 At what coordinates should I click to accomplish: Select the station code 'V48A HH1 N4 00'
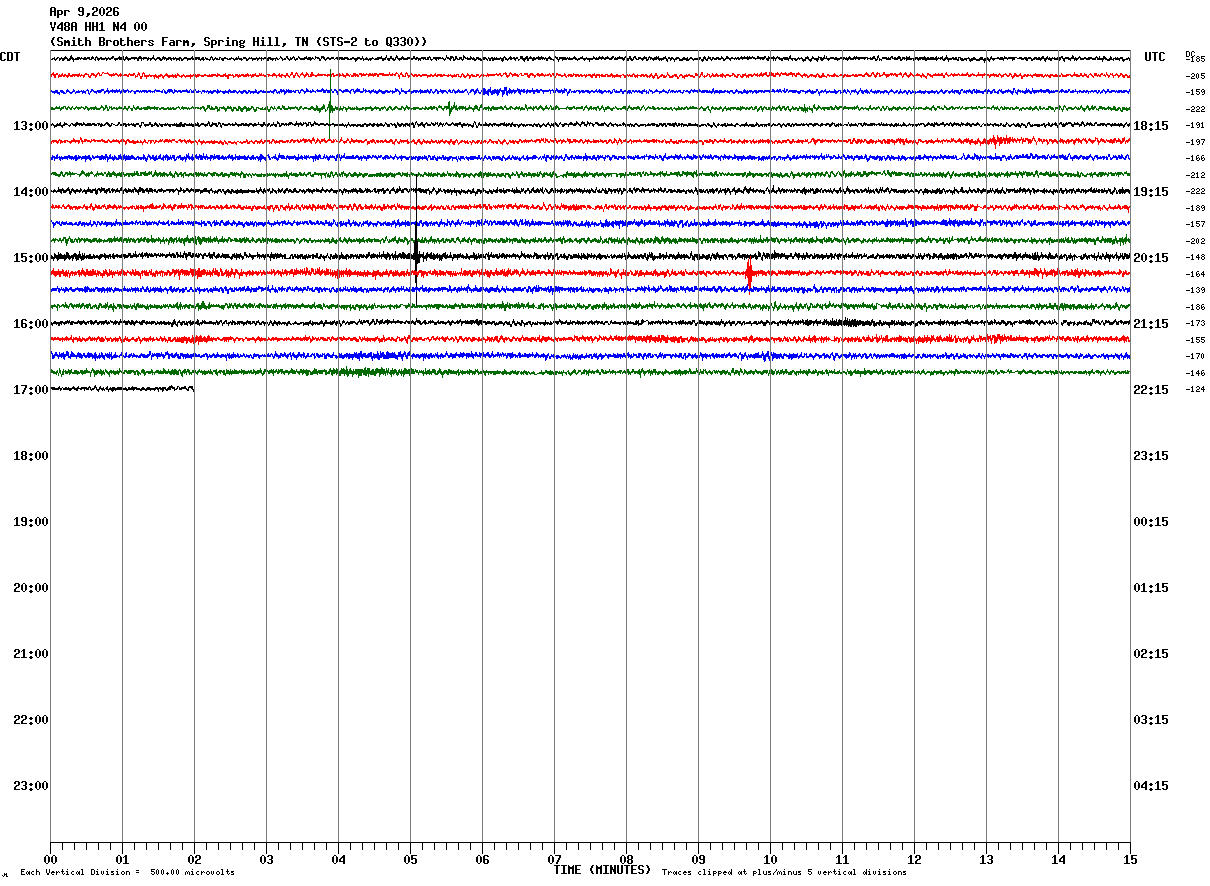coord(98,27)
